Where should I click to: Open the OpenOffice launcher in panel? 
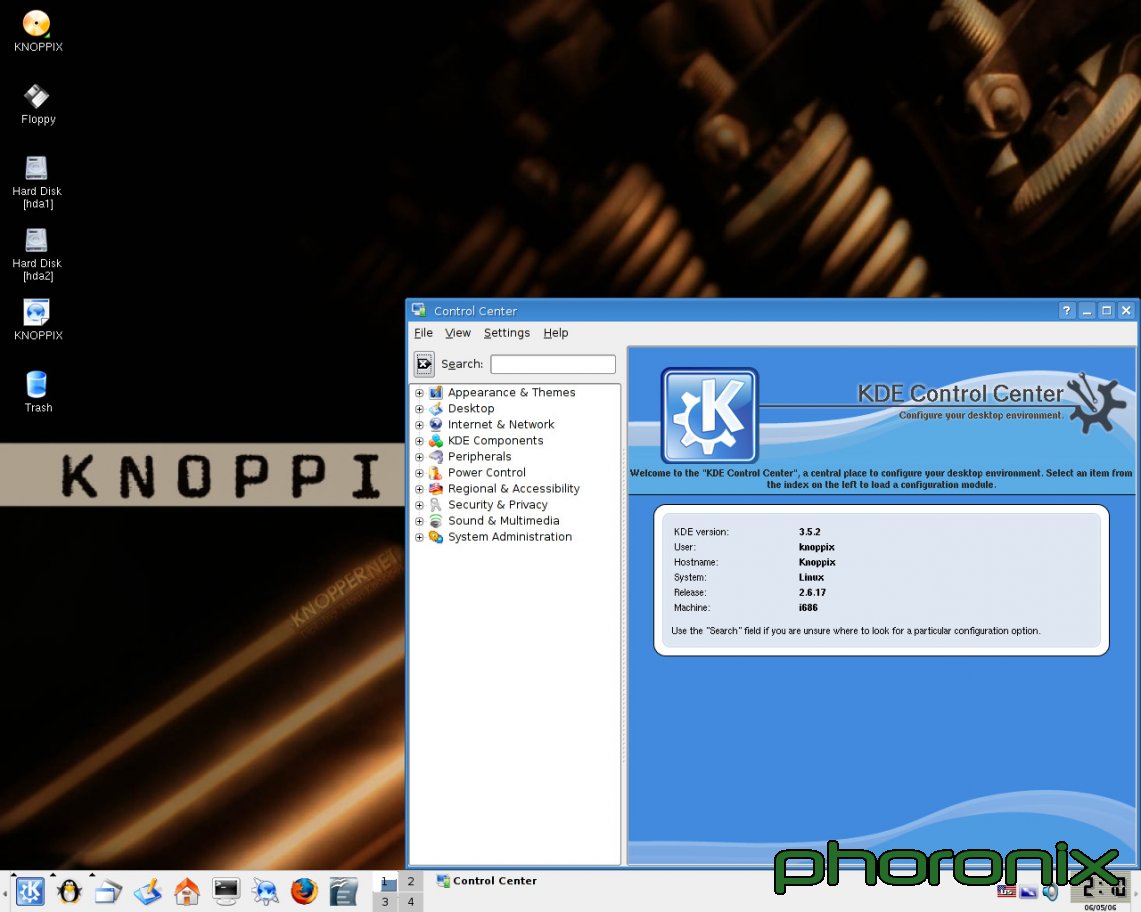[x=343, y=890]
